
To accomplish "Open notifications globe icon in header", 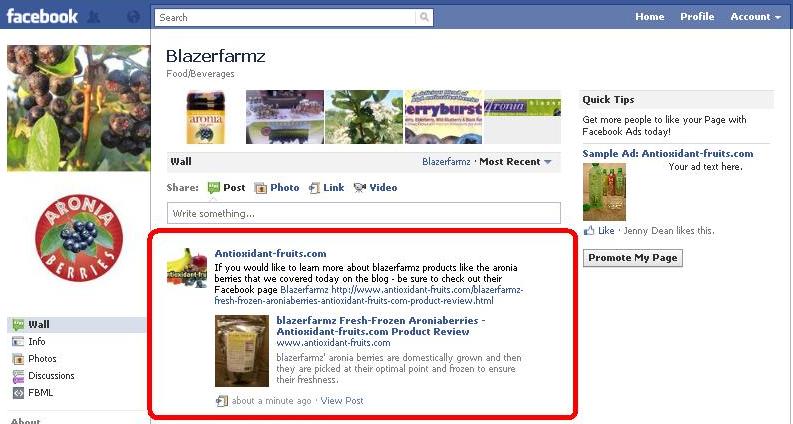I will coord(133,17).
